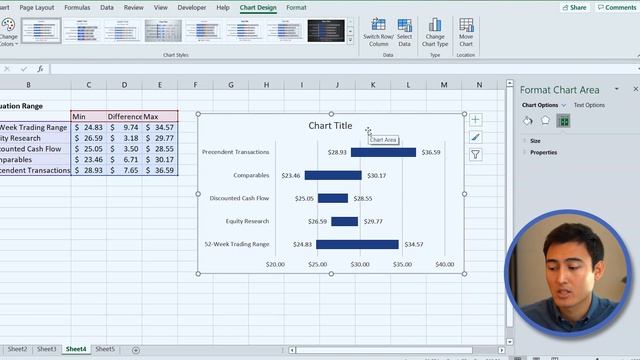
Task: Select Fill & Line pane icon
Action: coord(528,121)
